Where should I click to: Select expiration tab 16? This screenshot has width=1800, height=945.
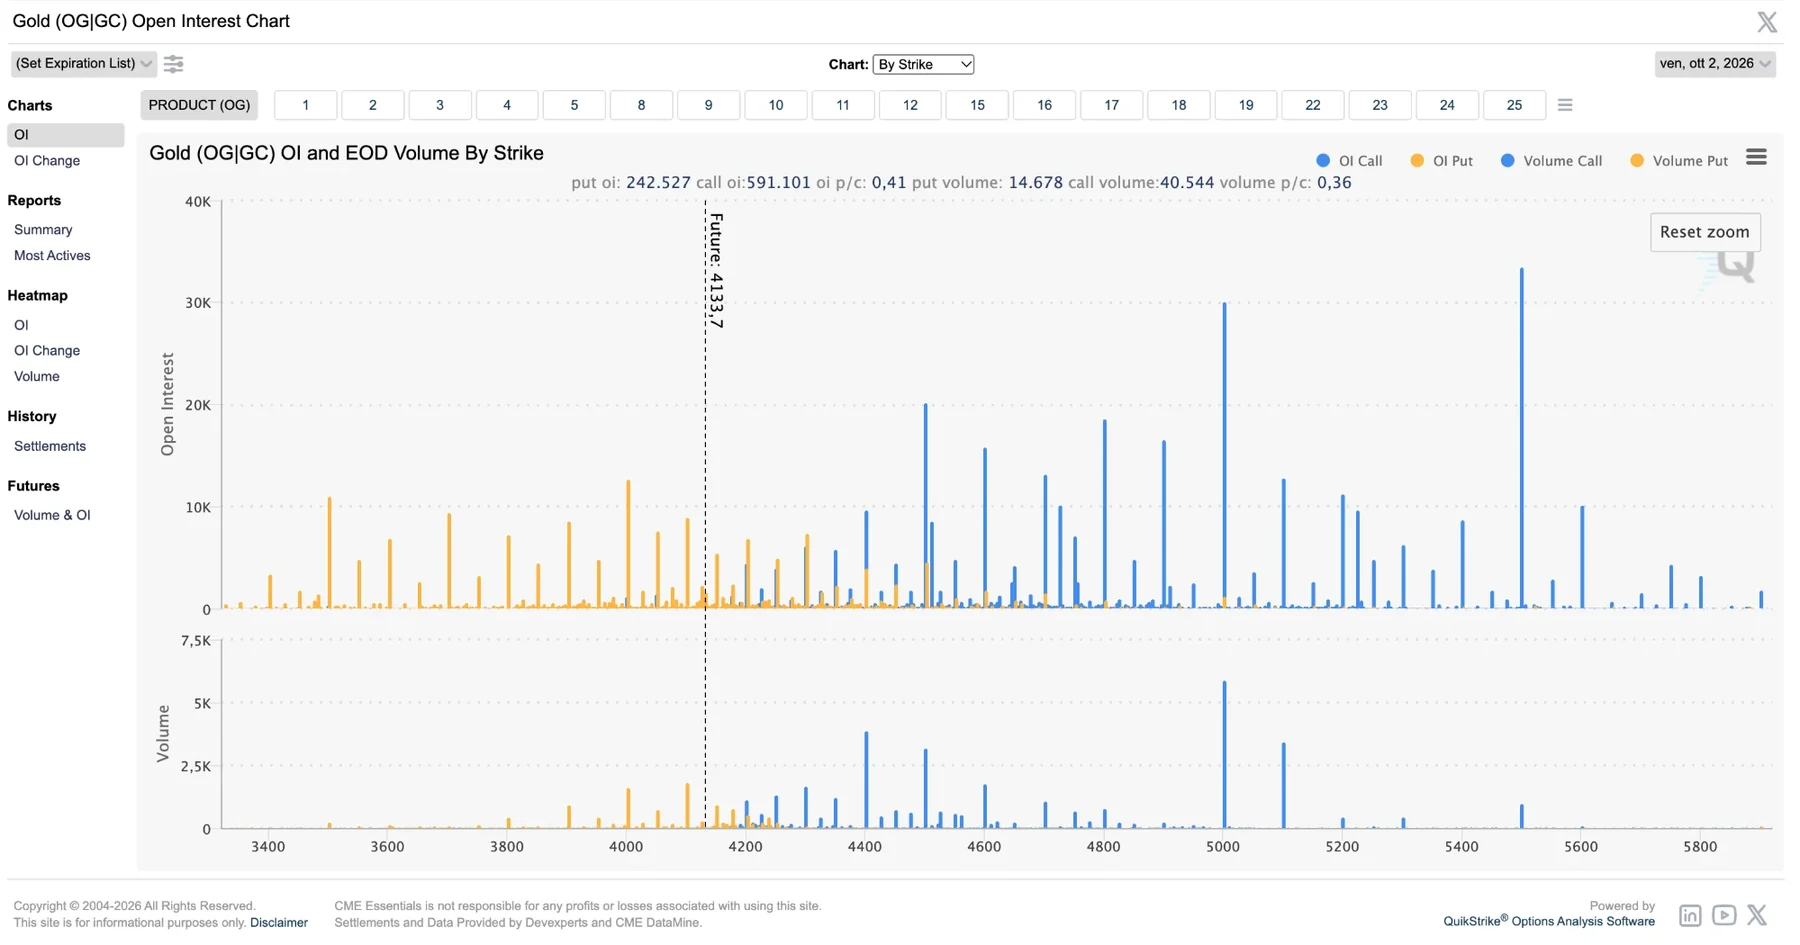click(x=1044, y=105)
